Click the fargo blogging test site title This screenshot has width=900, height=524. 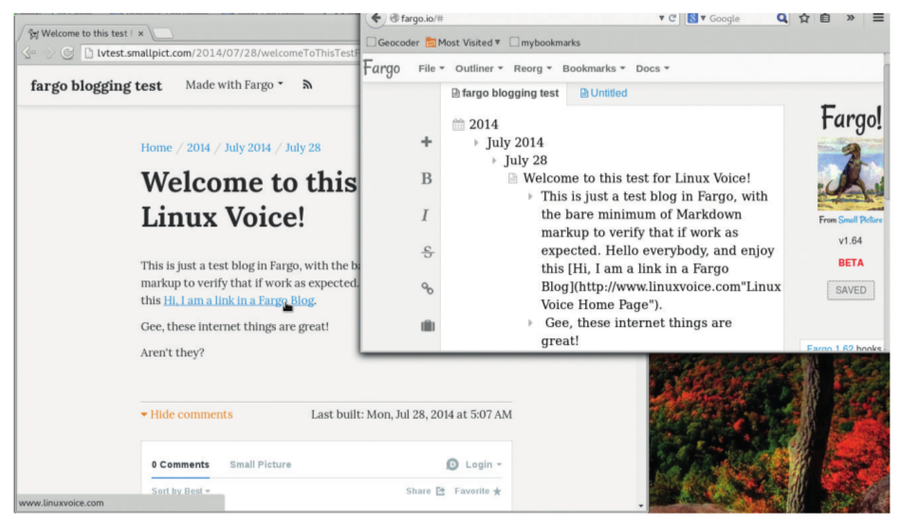96,86
